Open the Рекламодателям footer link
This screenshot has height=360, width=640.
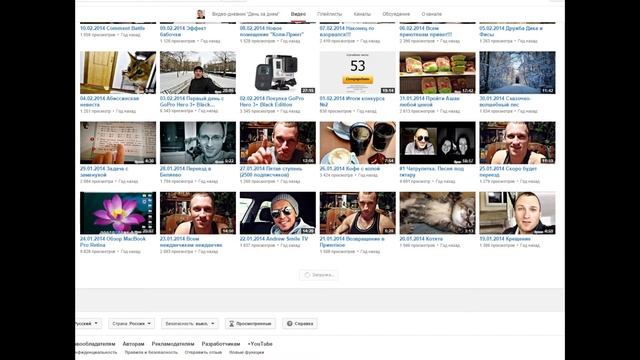[173, 344]
